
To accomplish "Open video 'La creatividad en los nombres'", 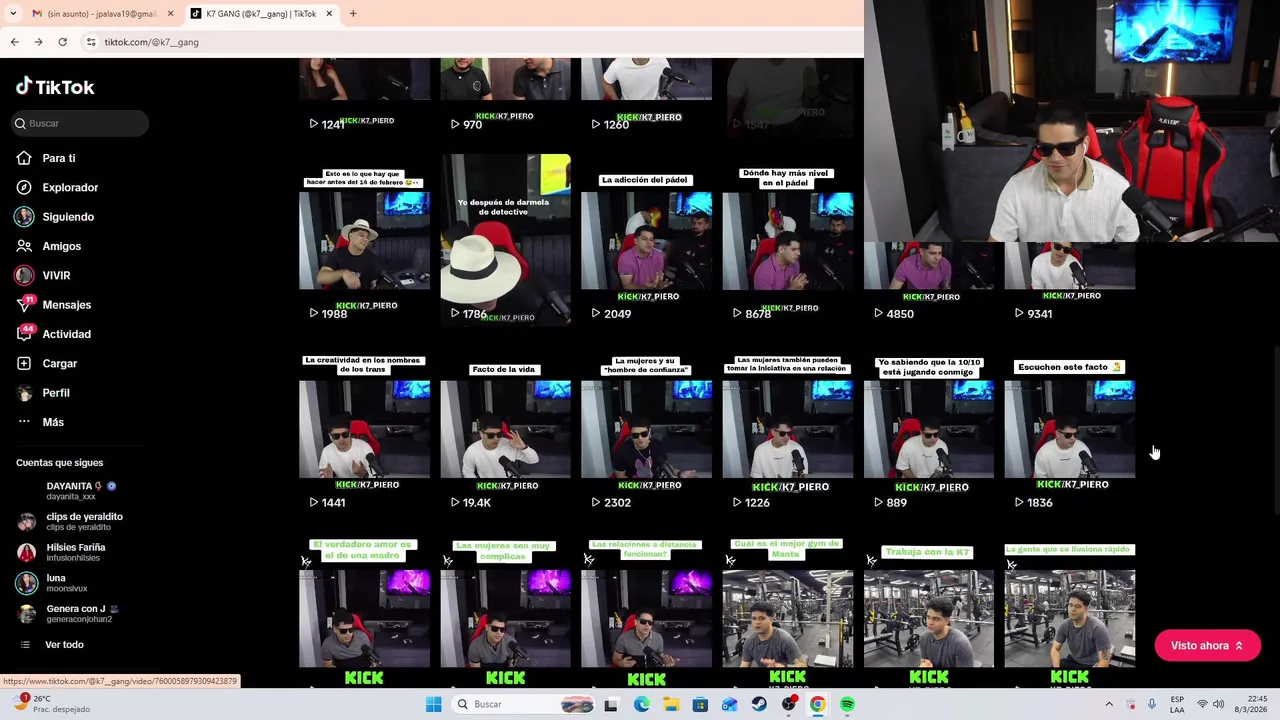I will pyautogui.click(x=364, y=429).
